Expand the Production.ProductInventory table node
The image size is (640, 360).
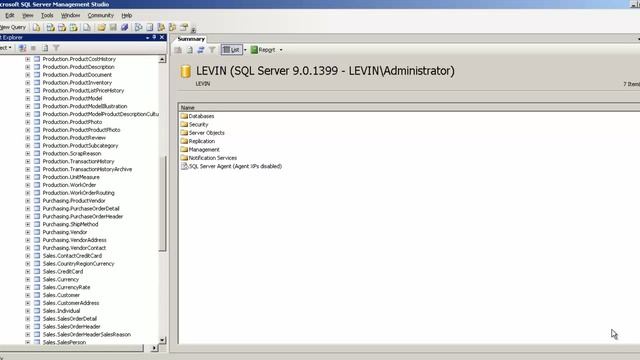tap(27, 83)
